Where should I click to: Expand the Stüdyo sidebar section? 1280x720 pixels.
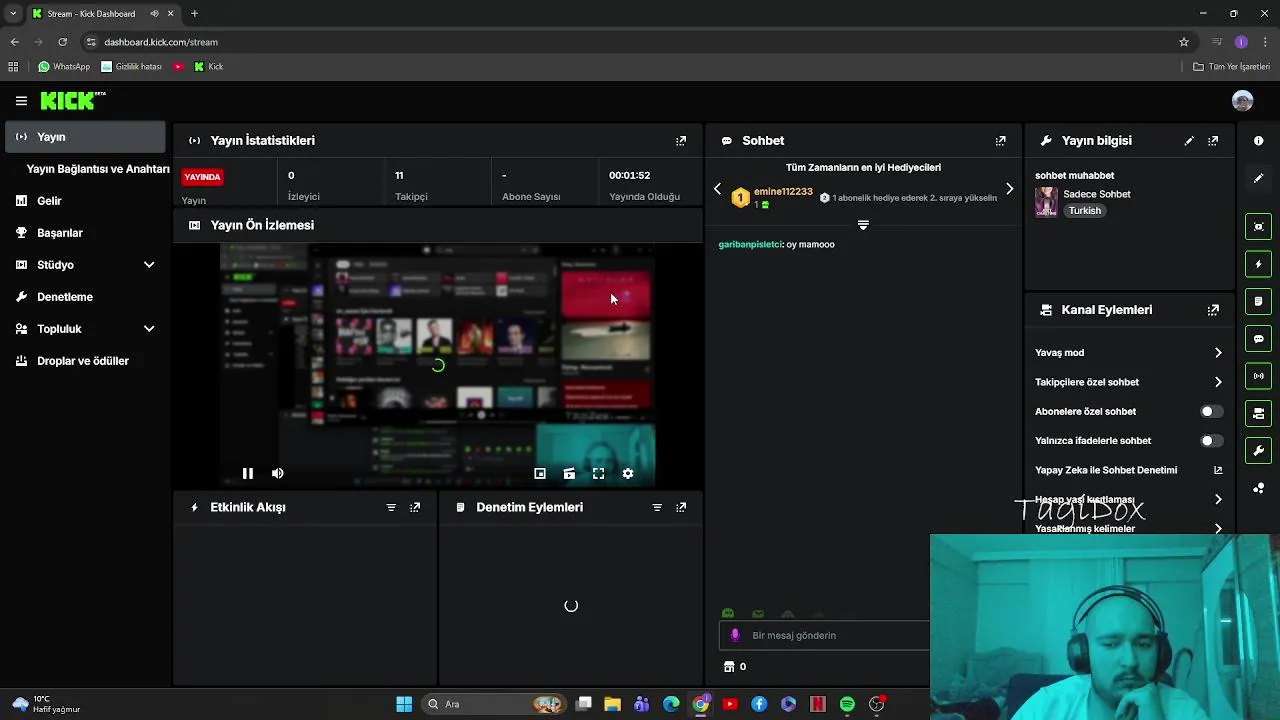[149, 265]
